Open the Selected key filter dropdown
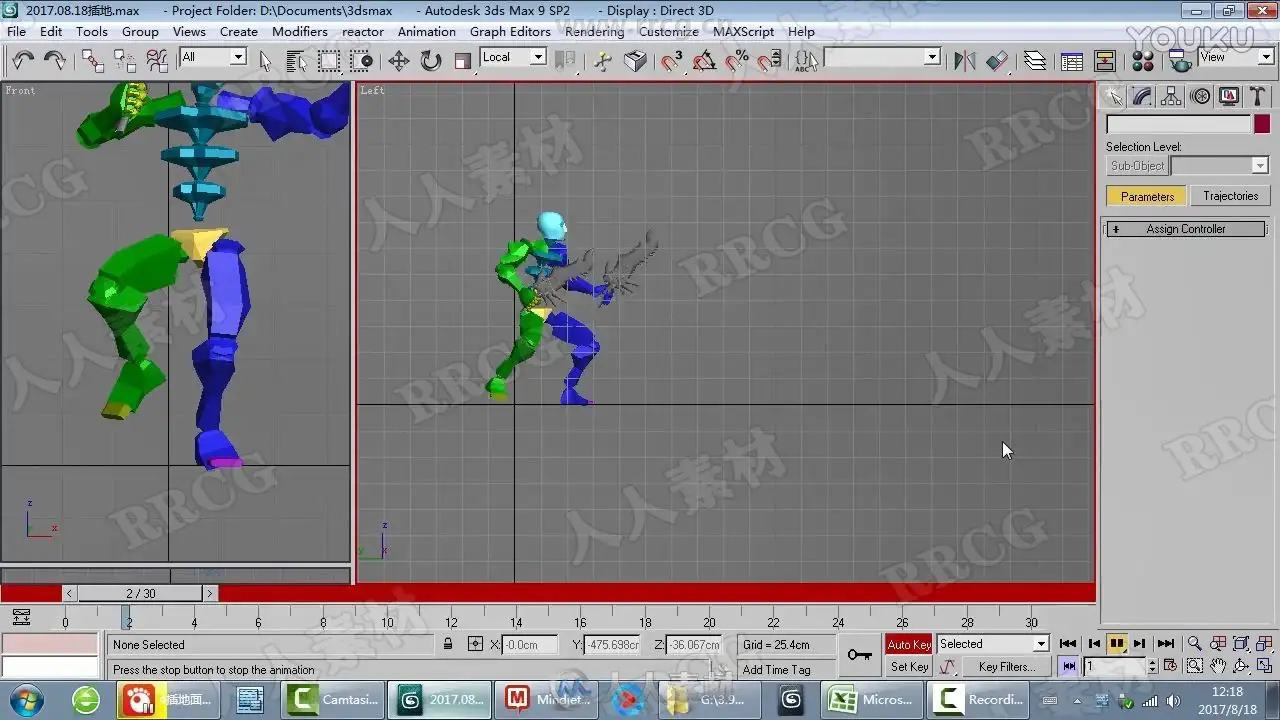The width and height of the screenshot is (1280, 720). tap(993, 644)
